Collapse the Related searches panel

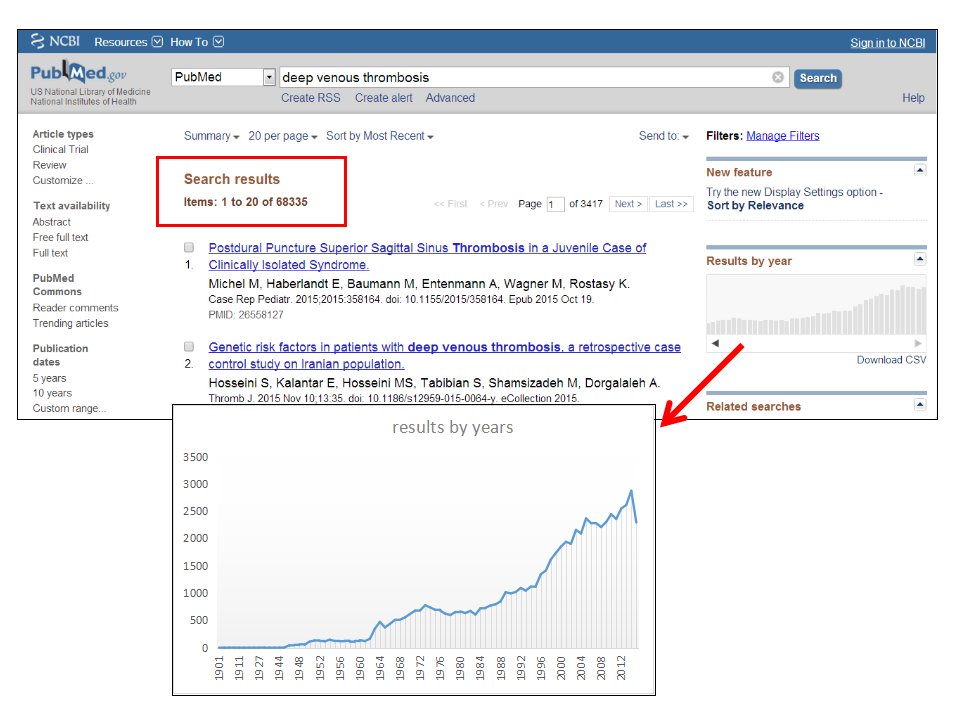(920, 405)
